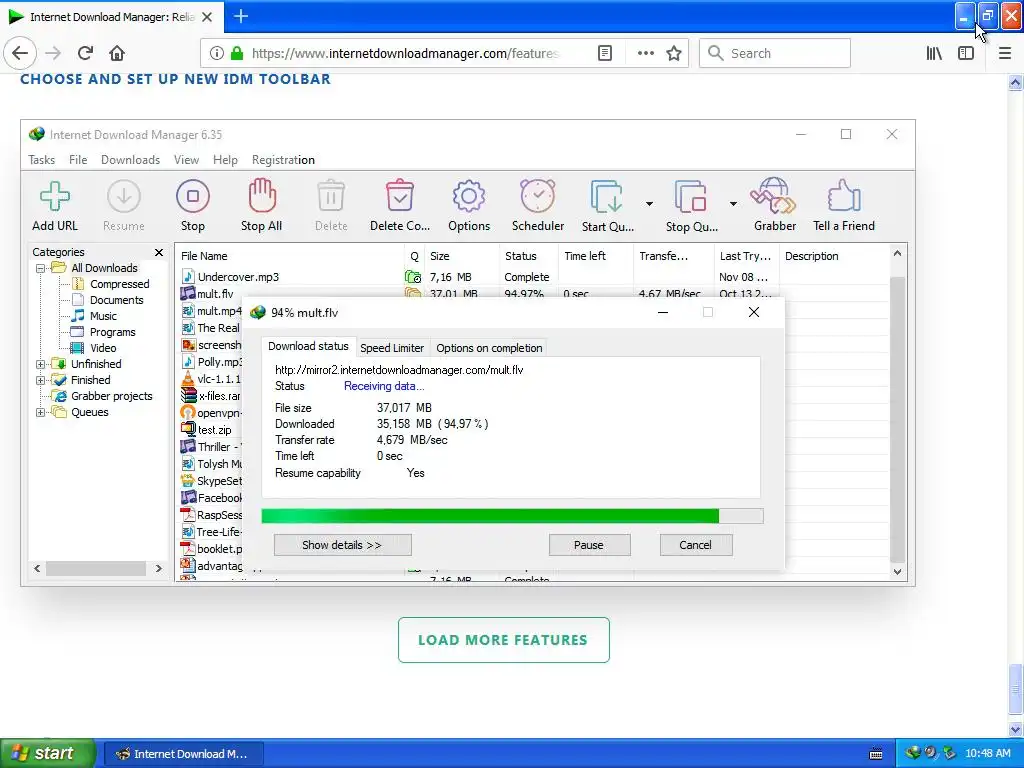Viewport: 1024px width, 768px height.
Task: Open a new browser tab
Action: coord(241,16)
